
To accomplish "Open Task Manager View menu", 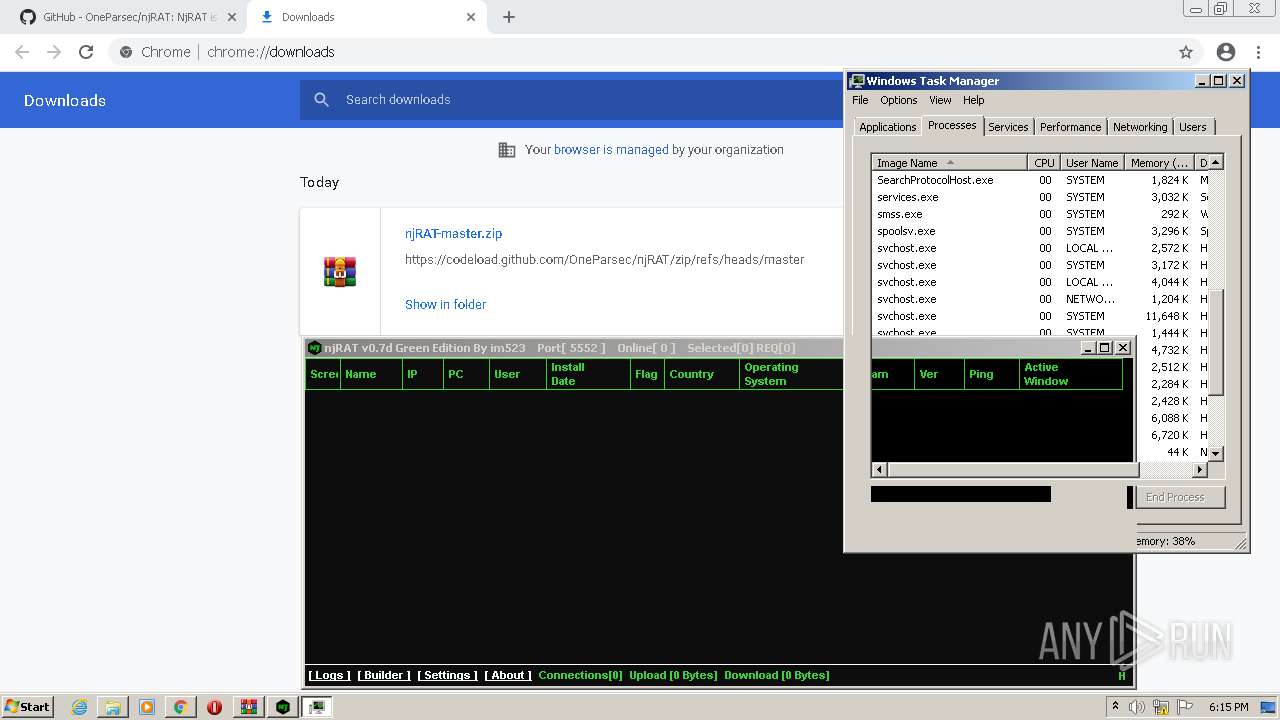I will (940, 100).
